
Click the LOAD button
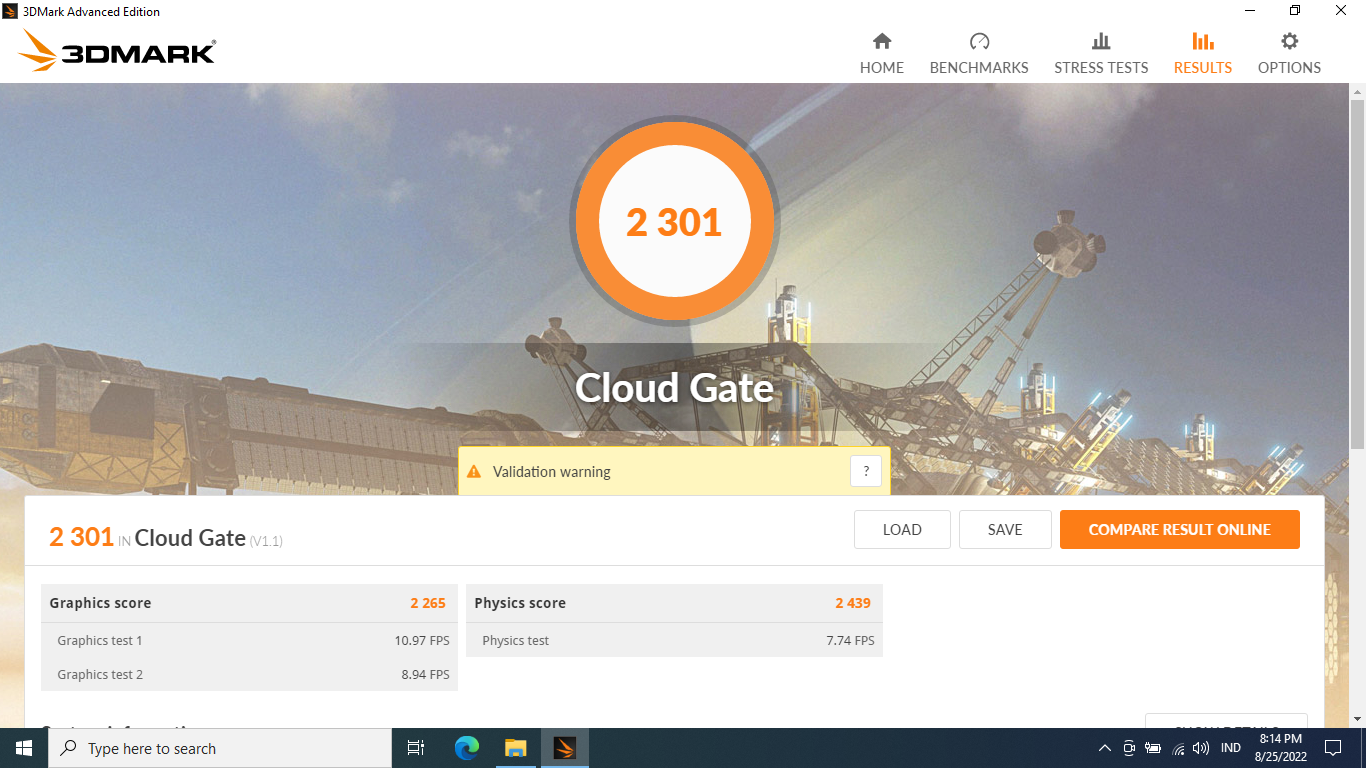[902, 530]
